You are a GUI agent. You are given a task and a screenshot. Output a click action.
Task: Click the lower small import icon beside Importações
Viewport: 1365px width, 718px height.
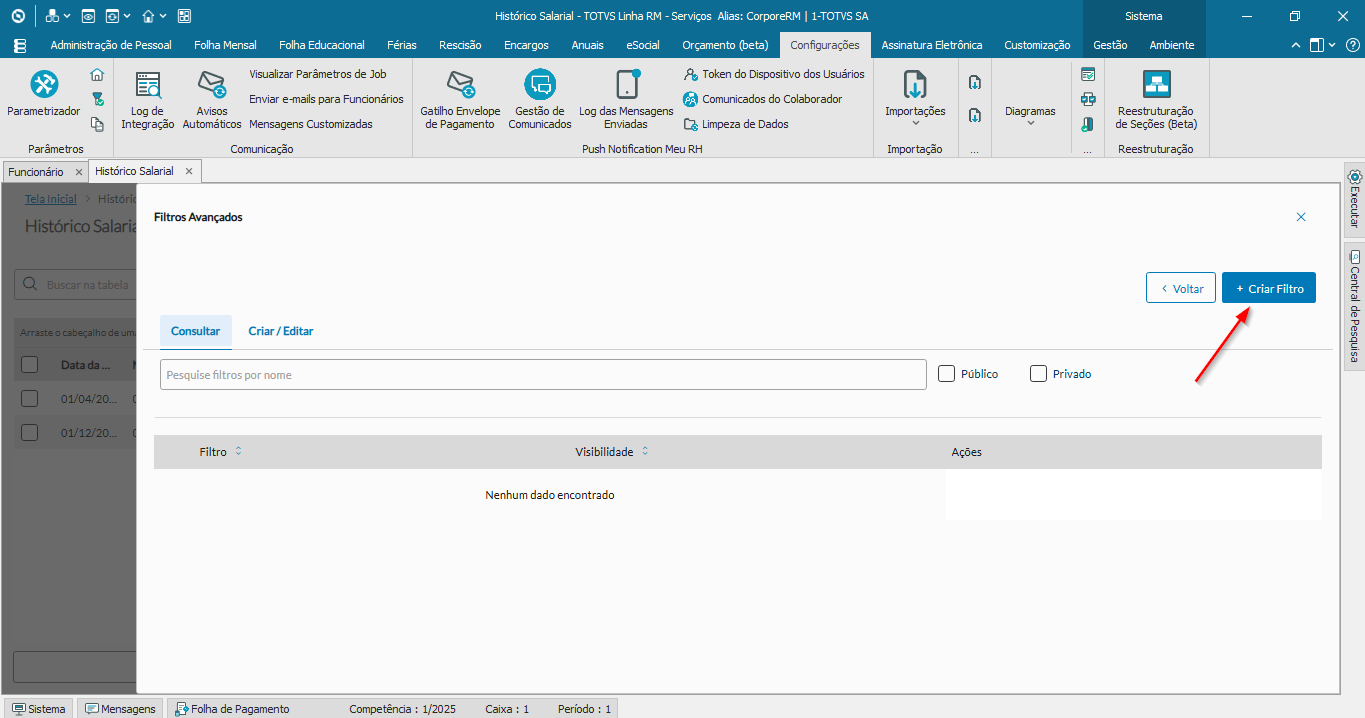(975, 116)
